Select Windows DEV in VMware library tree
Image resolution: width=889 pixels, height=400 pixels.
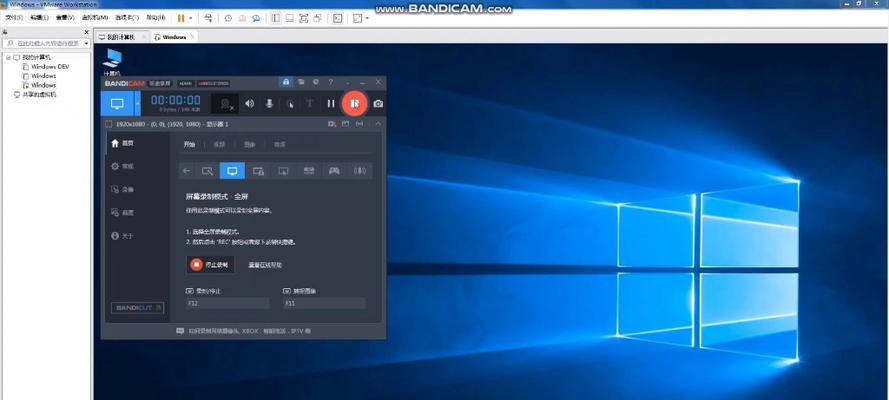tap(50, 66)
